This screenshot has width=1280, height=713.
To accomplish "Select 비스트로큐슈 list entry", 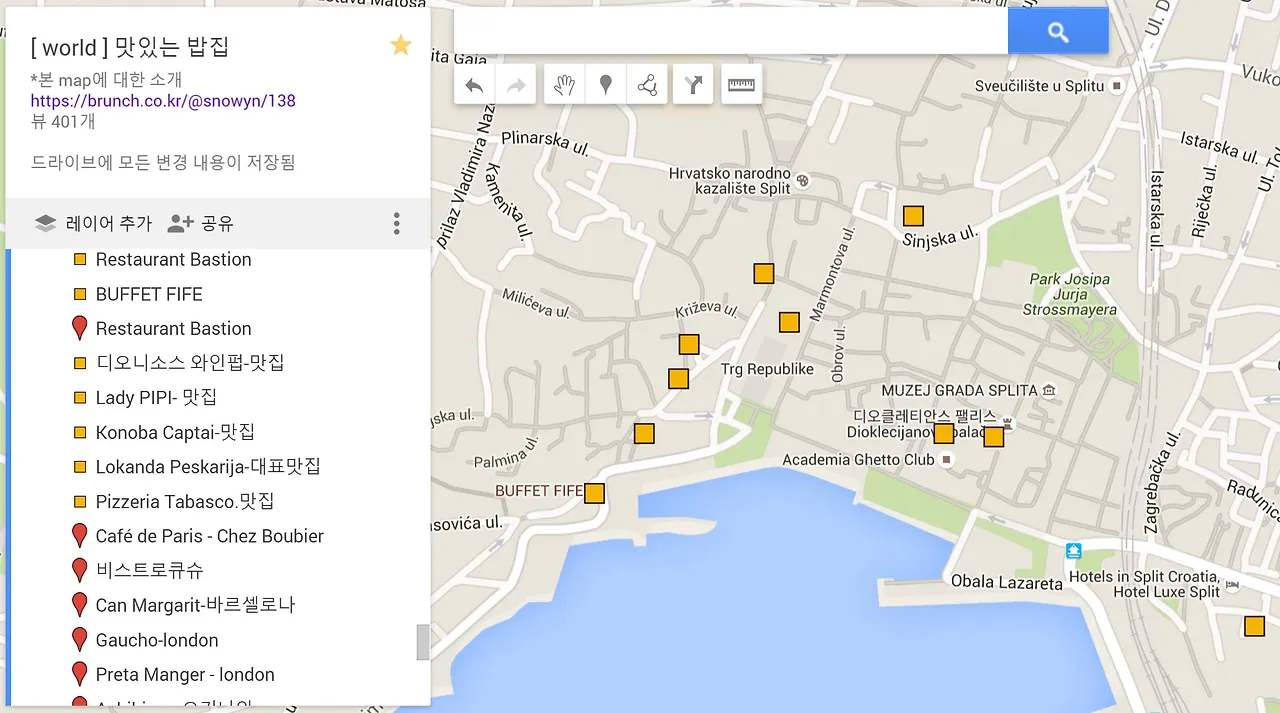I will pos(149,570).
